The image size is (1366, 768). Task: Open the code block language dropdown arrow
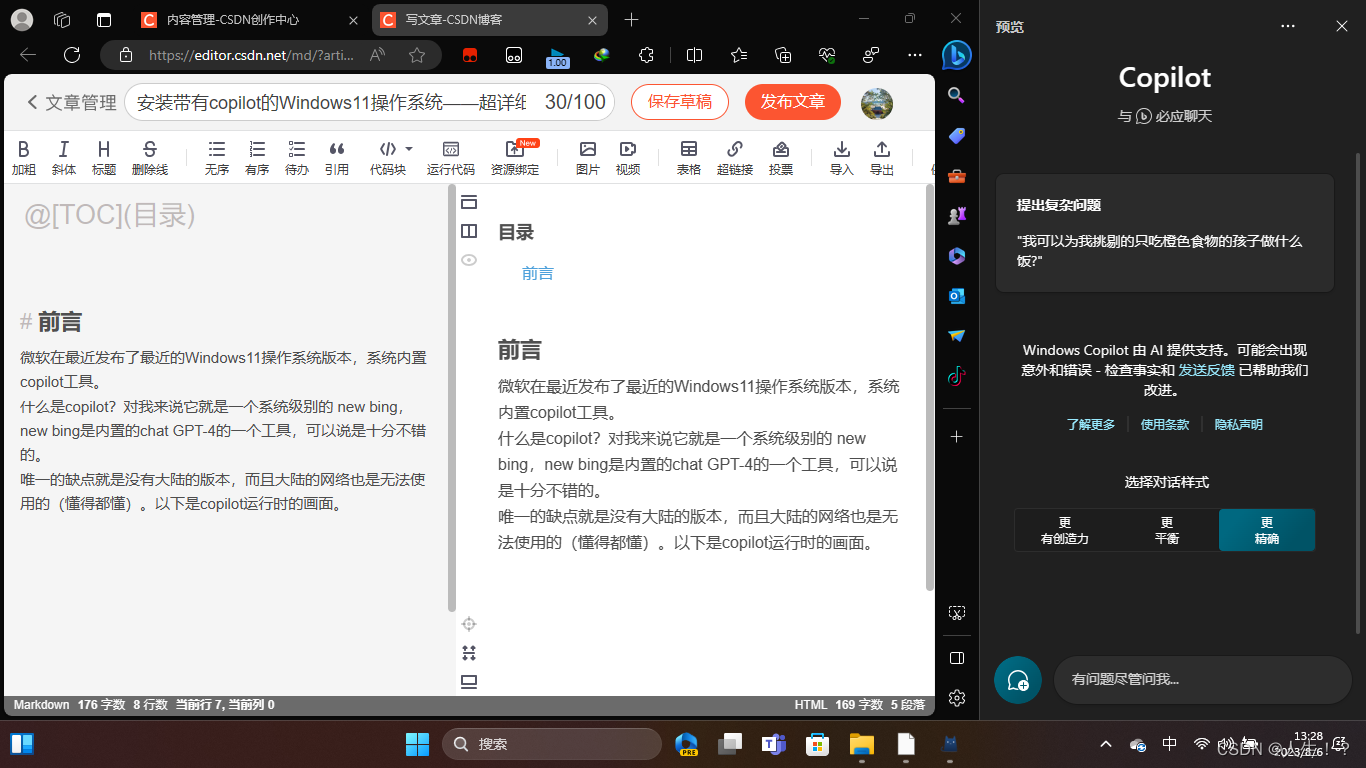tap(408, 149)
